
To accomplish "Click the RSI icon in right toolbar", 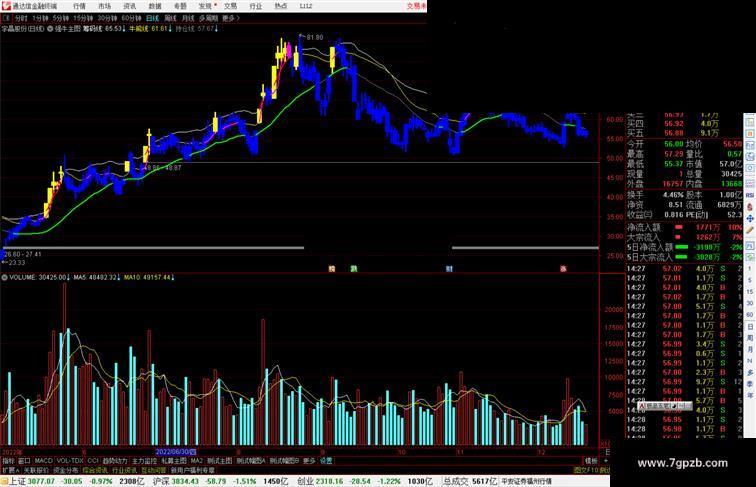I will click(x=750, y=195).
